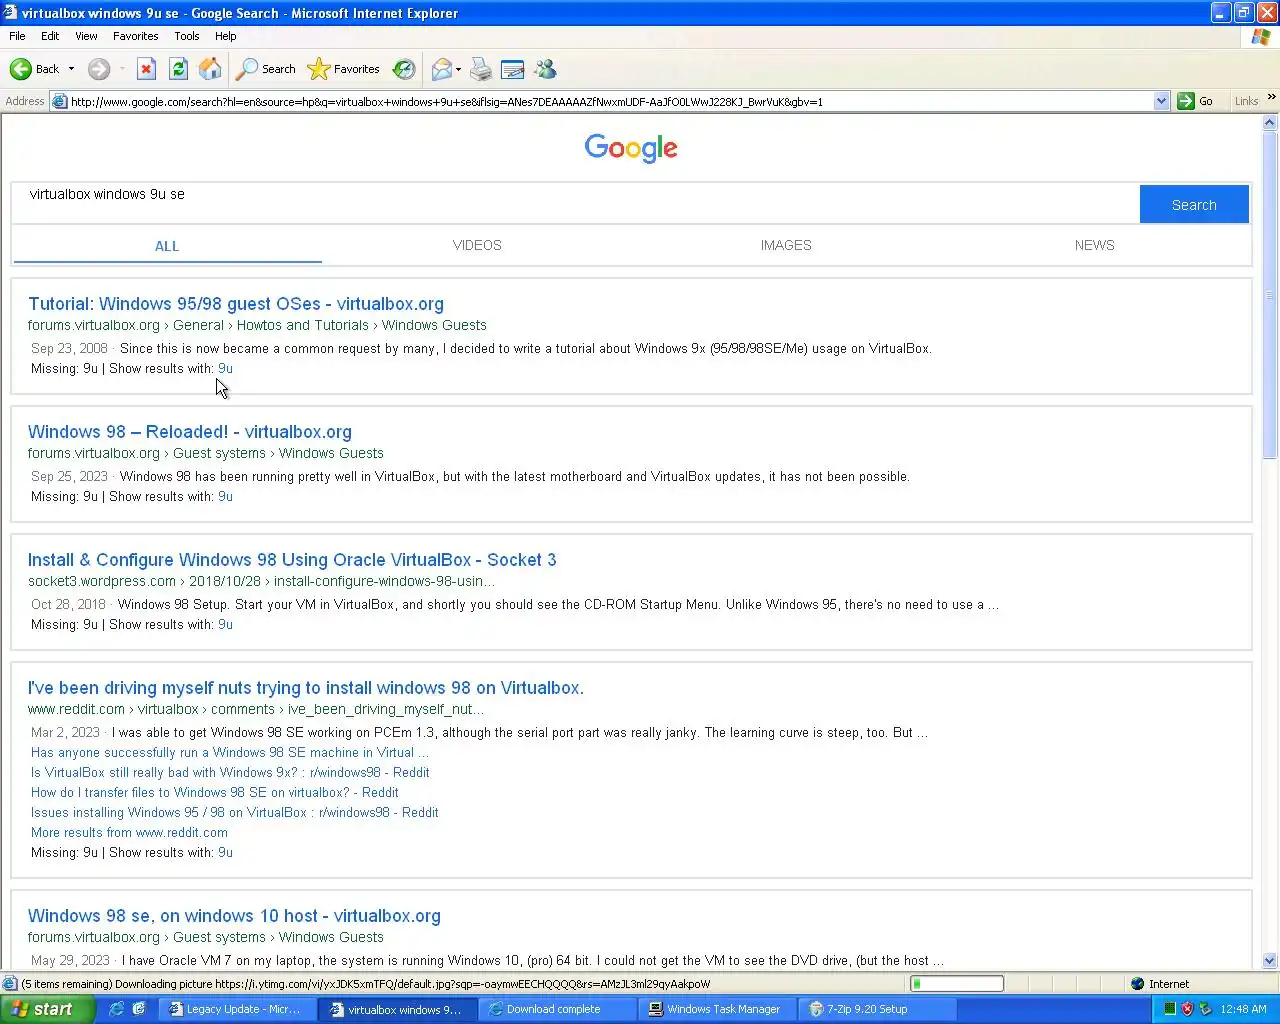Screen dimensions: 1280x1024
Task: Expand the Mail button dropdown arrow
Action: coord(458,69)
